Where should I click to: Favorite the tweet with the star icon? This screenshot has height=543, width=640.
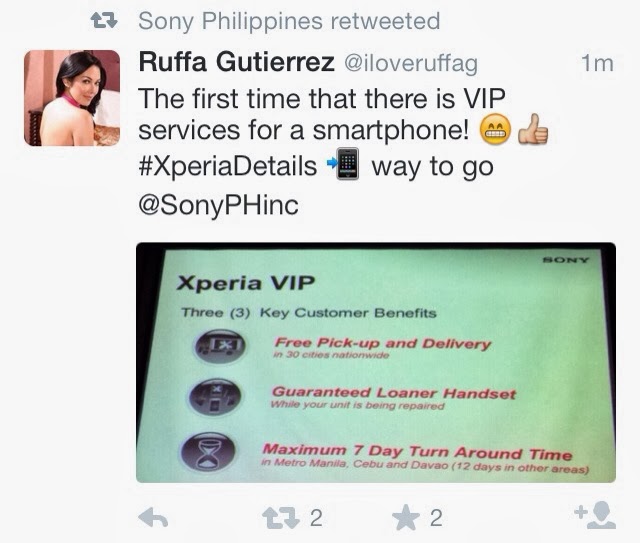click(x=406, y=518)
